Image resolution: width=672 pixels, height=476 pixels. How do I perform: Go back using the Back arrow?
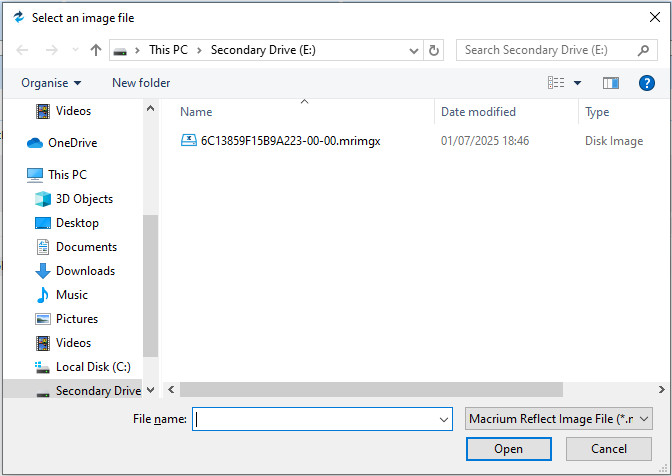click(x=22, y=50)
